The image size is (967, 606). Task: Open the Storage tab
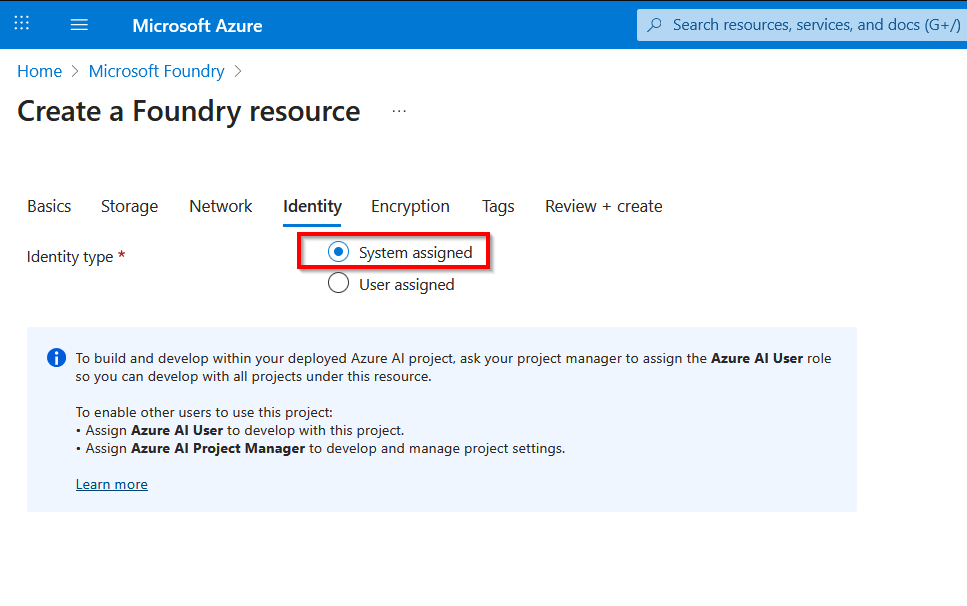click(x=129, y=206)
